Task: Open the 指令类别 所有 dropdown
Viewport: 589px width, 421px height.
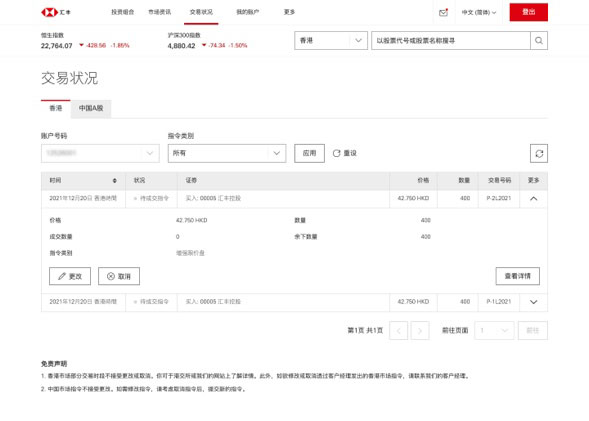Action: (x=227, y=153)
